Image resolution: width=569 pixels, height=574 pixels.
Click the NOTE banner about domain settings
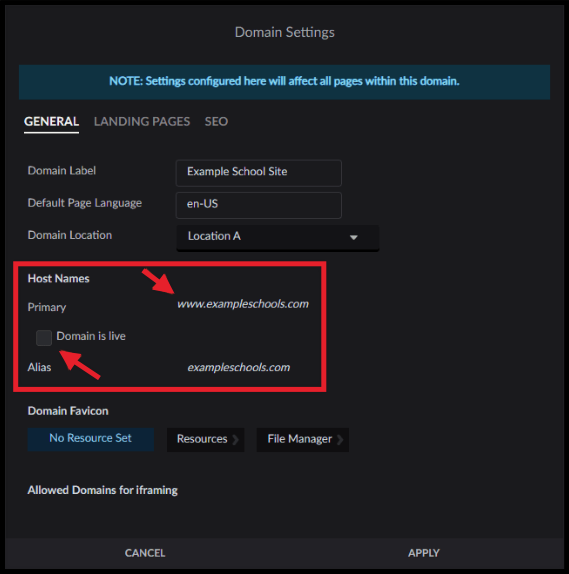coord(284,82)
